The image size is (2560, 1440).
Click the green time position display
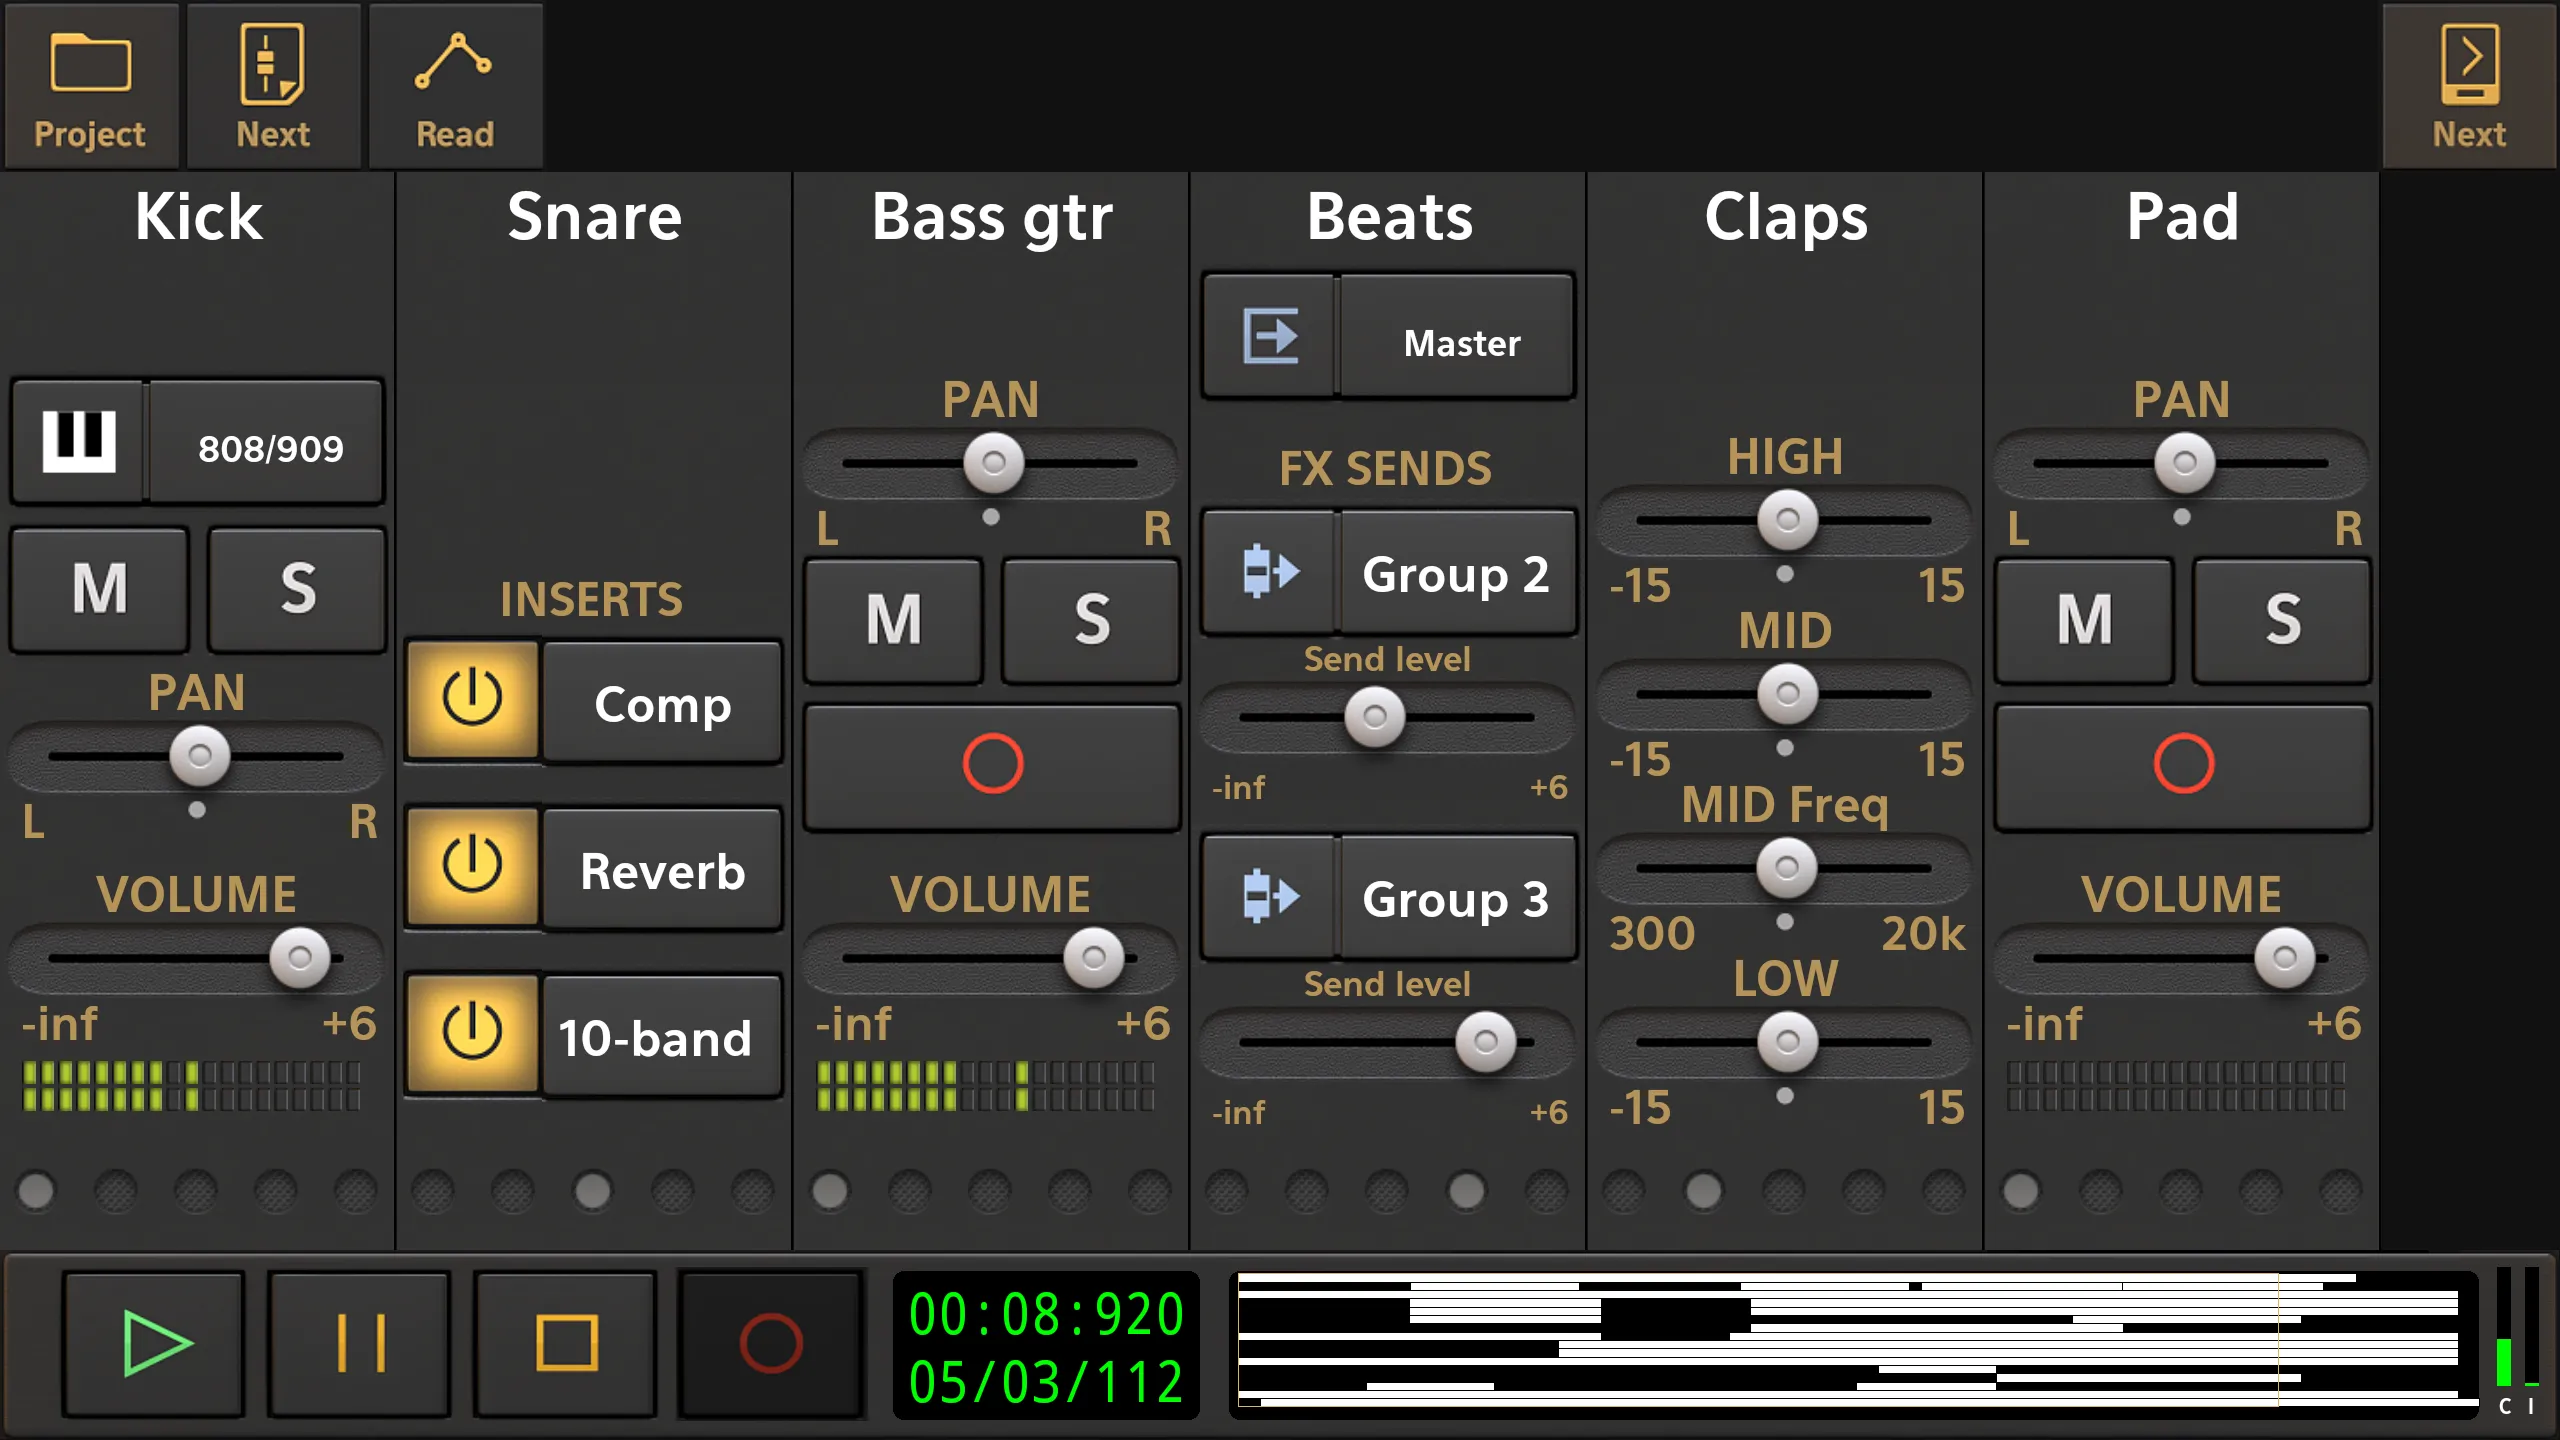1046,1346
